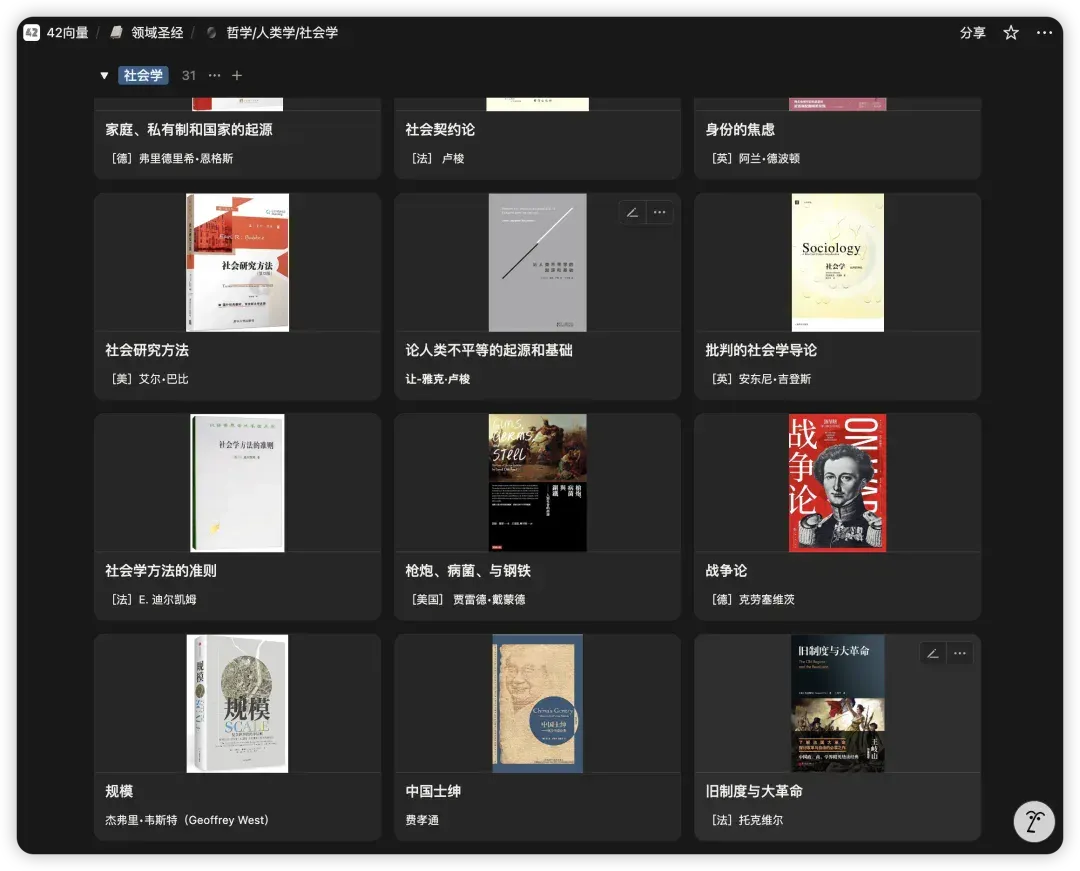The height and width of the screenshot is (871, 1080).
Task: Click the 42 workspace logo icon
Action: click(x=32, y=32)
